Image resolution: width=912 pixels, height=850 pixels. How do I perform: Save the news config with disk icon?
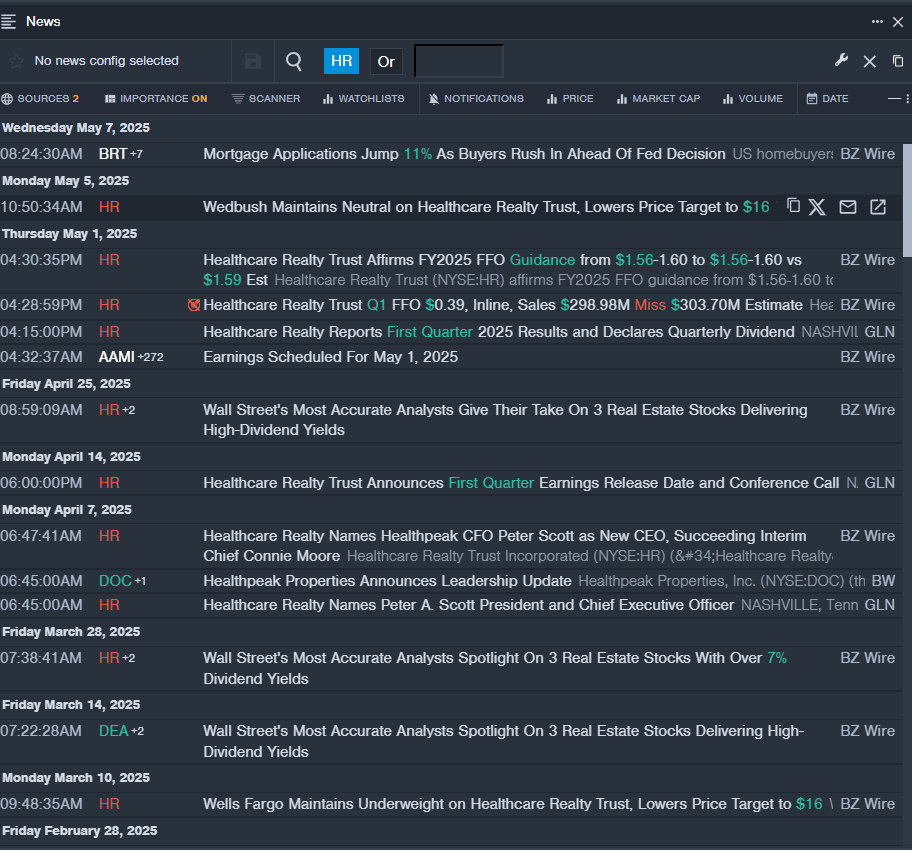coord(252,61)
